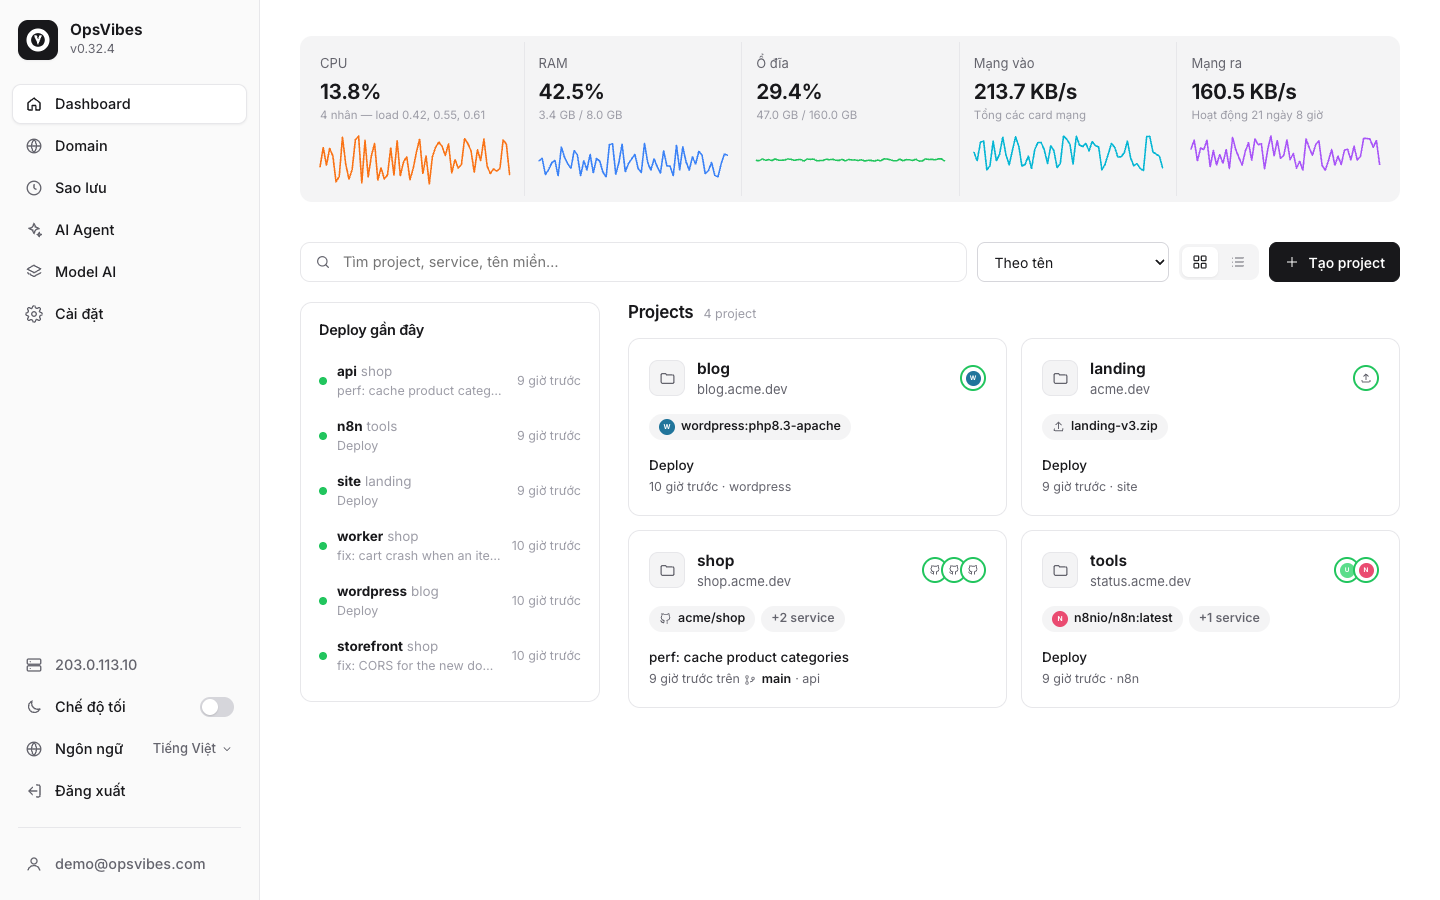Viewport: 1440px width, 900px height.
Task: Open the Dashboard menu item
Action: (x=130, y=104)
